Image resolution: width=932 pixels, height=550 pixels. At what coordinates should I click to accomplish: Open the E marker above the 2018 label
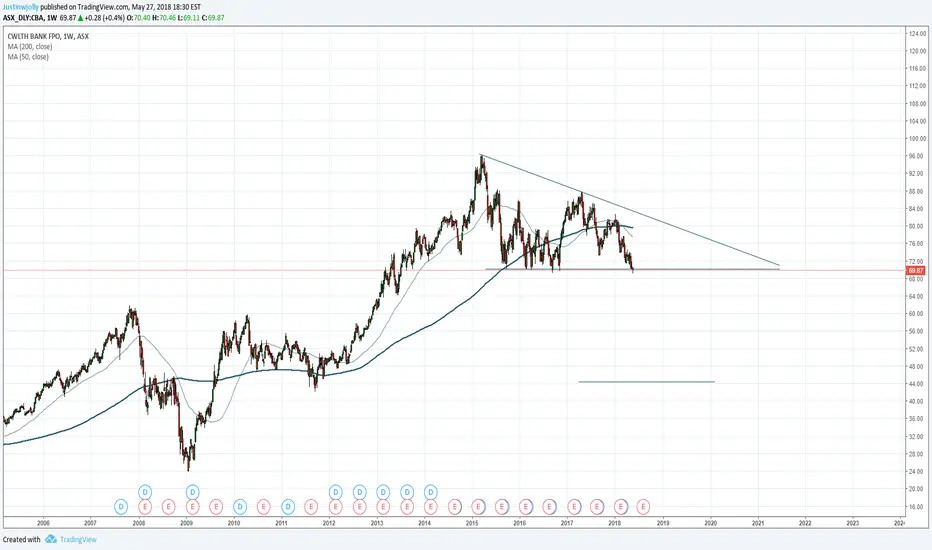tap(621, 507)
